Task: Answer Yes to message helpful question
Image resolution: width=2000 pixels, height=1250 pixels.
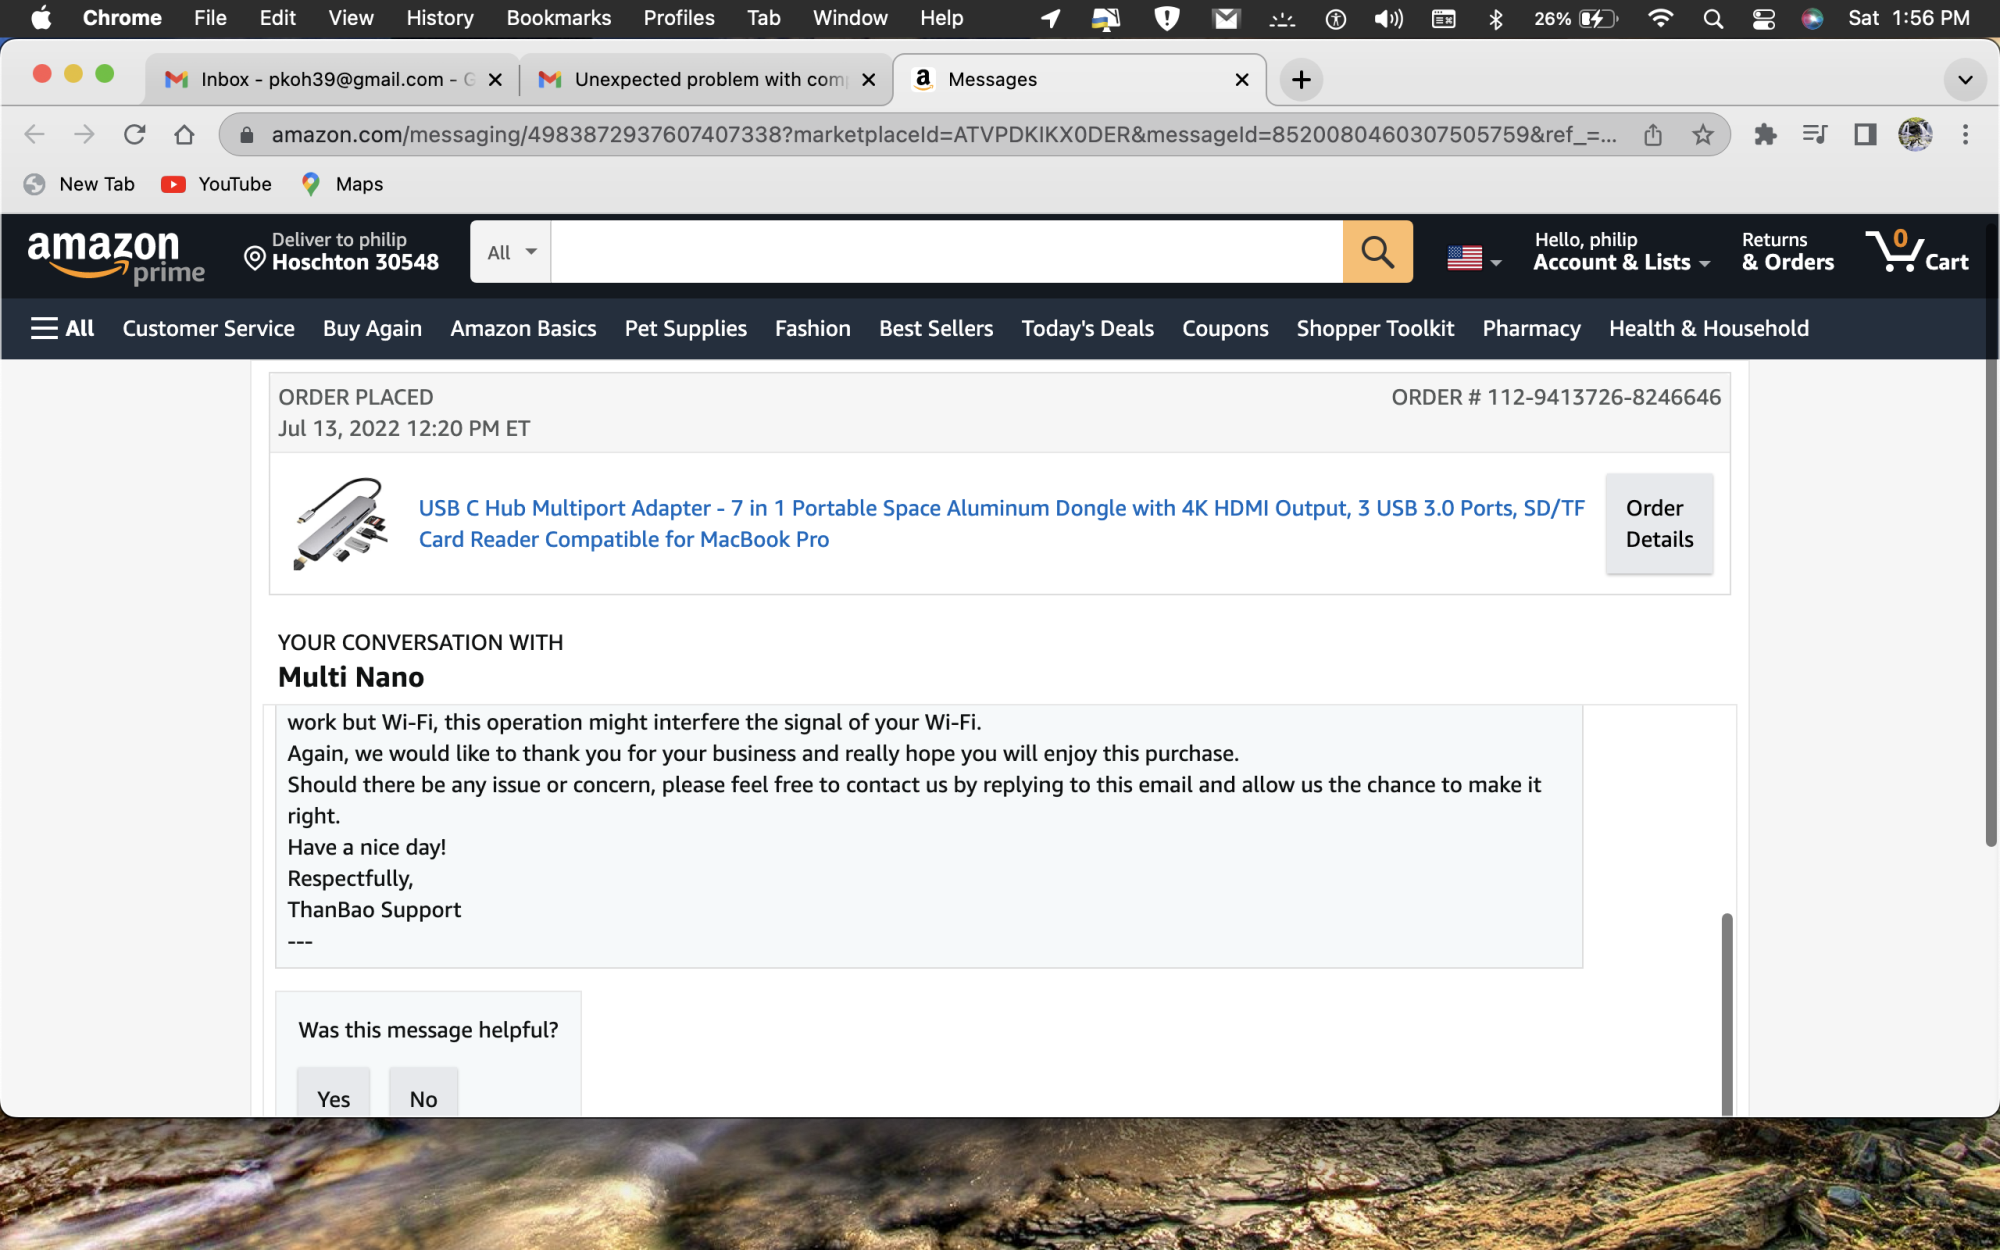Action: coord(333,1098)
